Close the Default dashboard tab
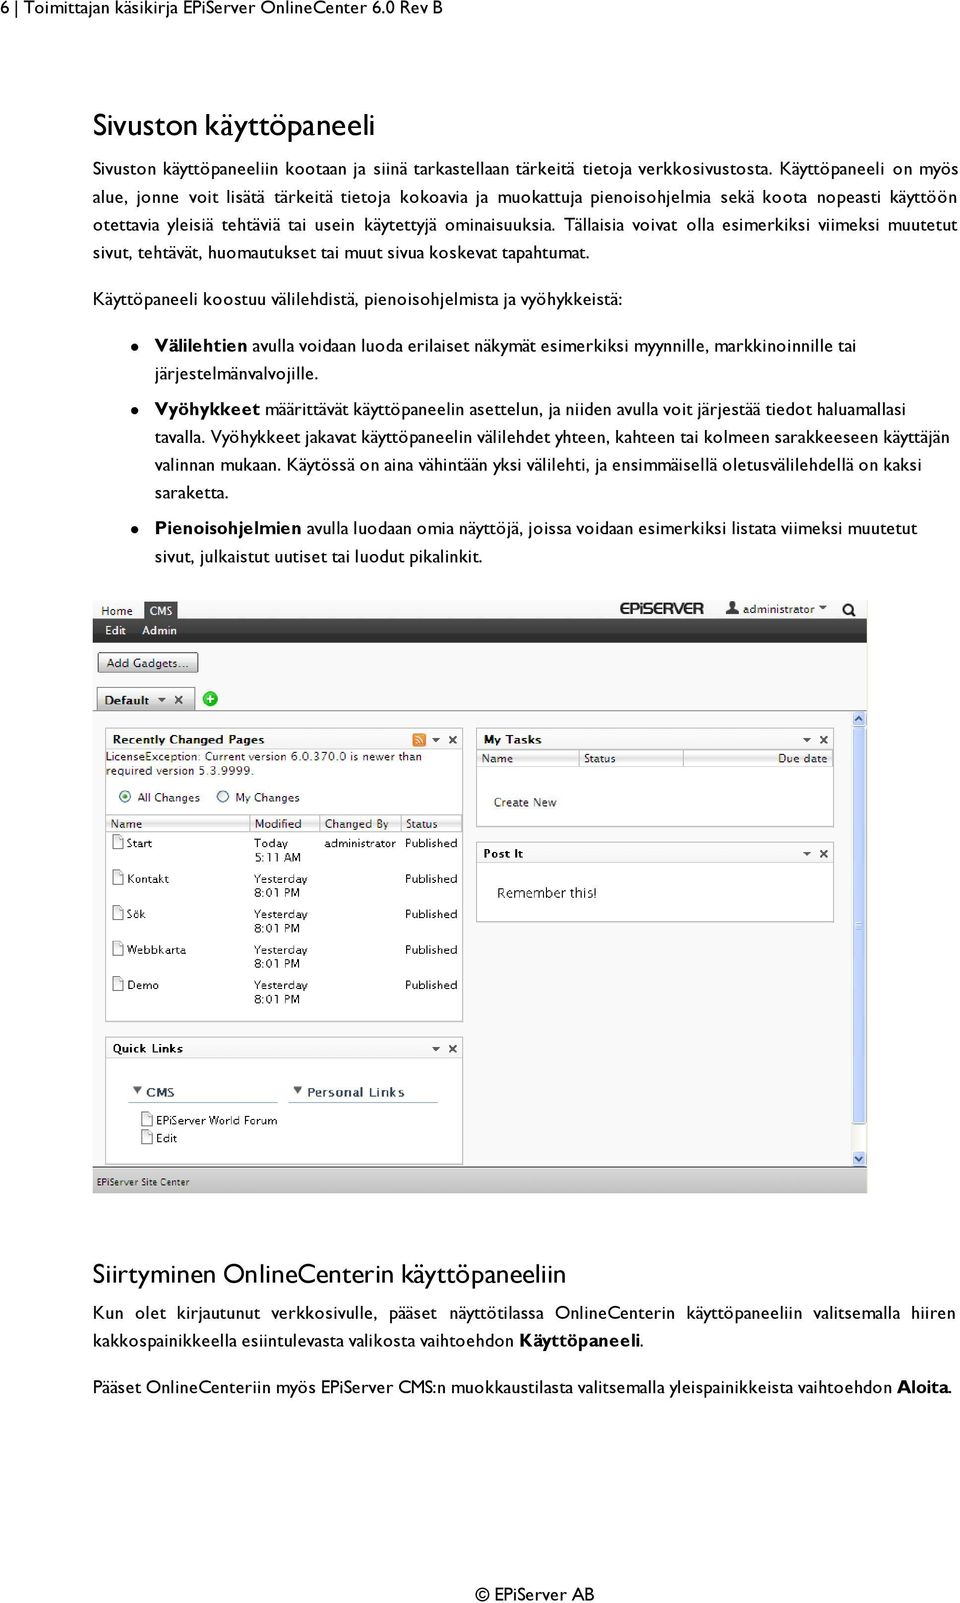The height and width of the screenshot is (1603, 960). coord(179,700)
